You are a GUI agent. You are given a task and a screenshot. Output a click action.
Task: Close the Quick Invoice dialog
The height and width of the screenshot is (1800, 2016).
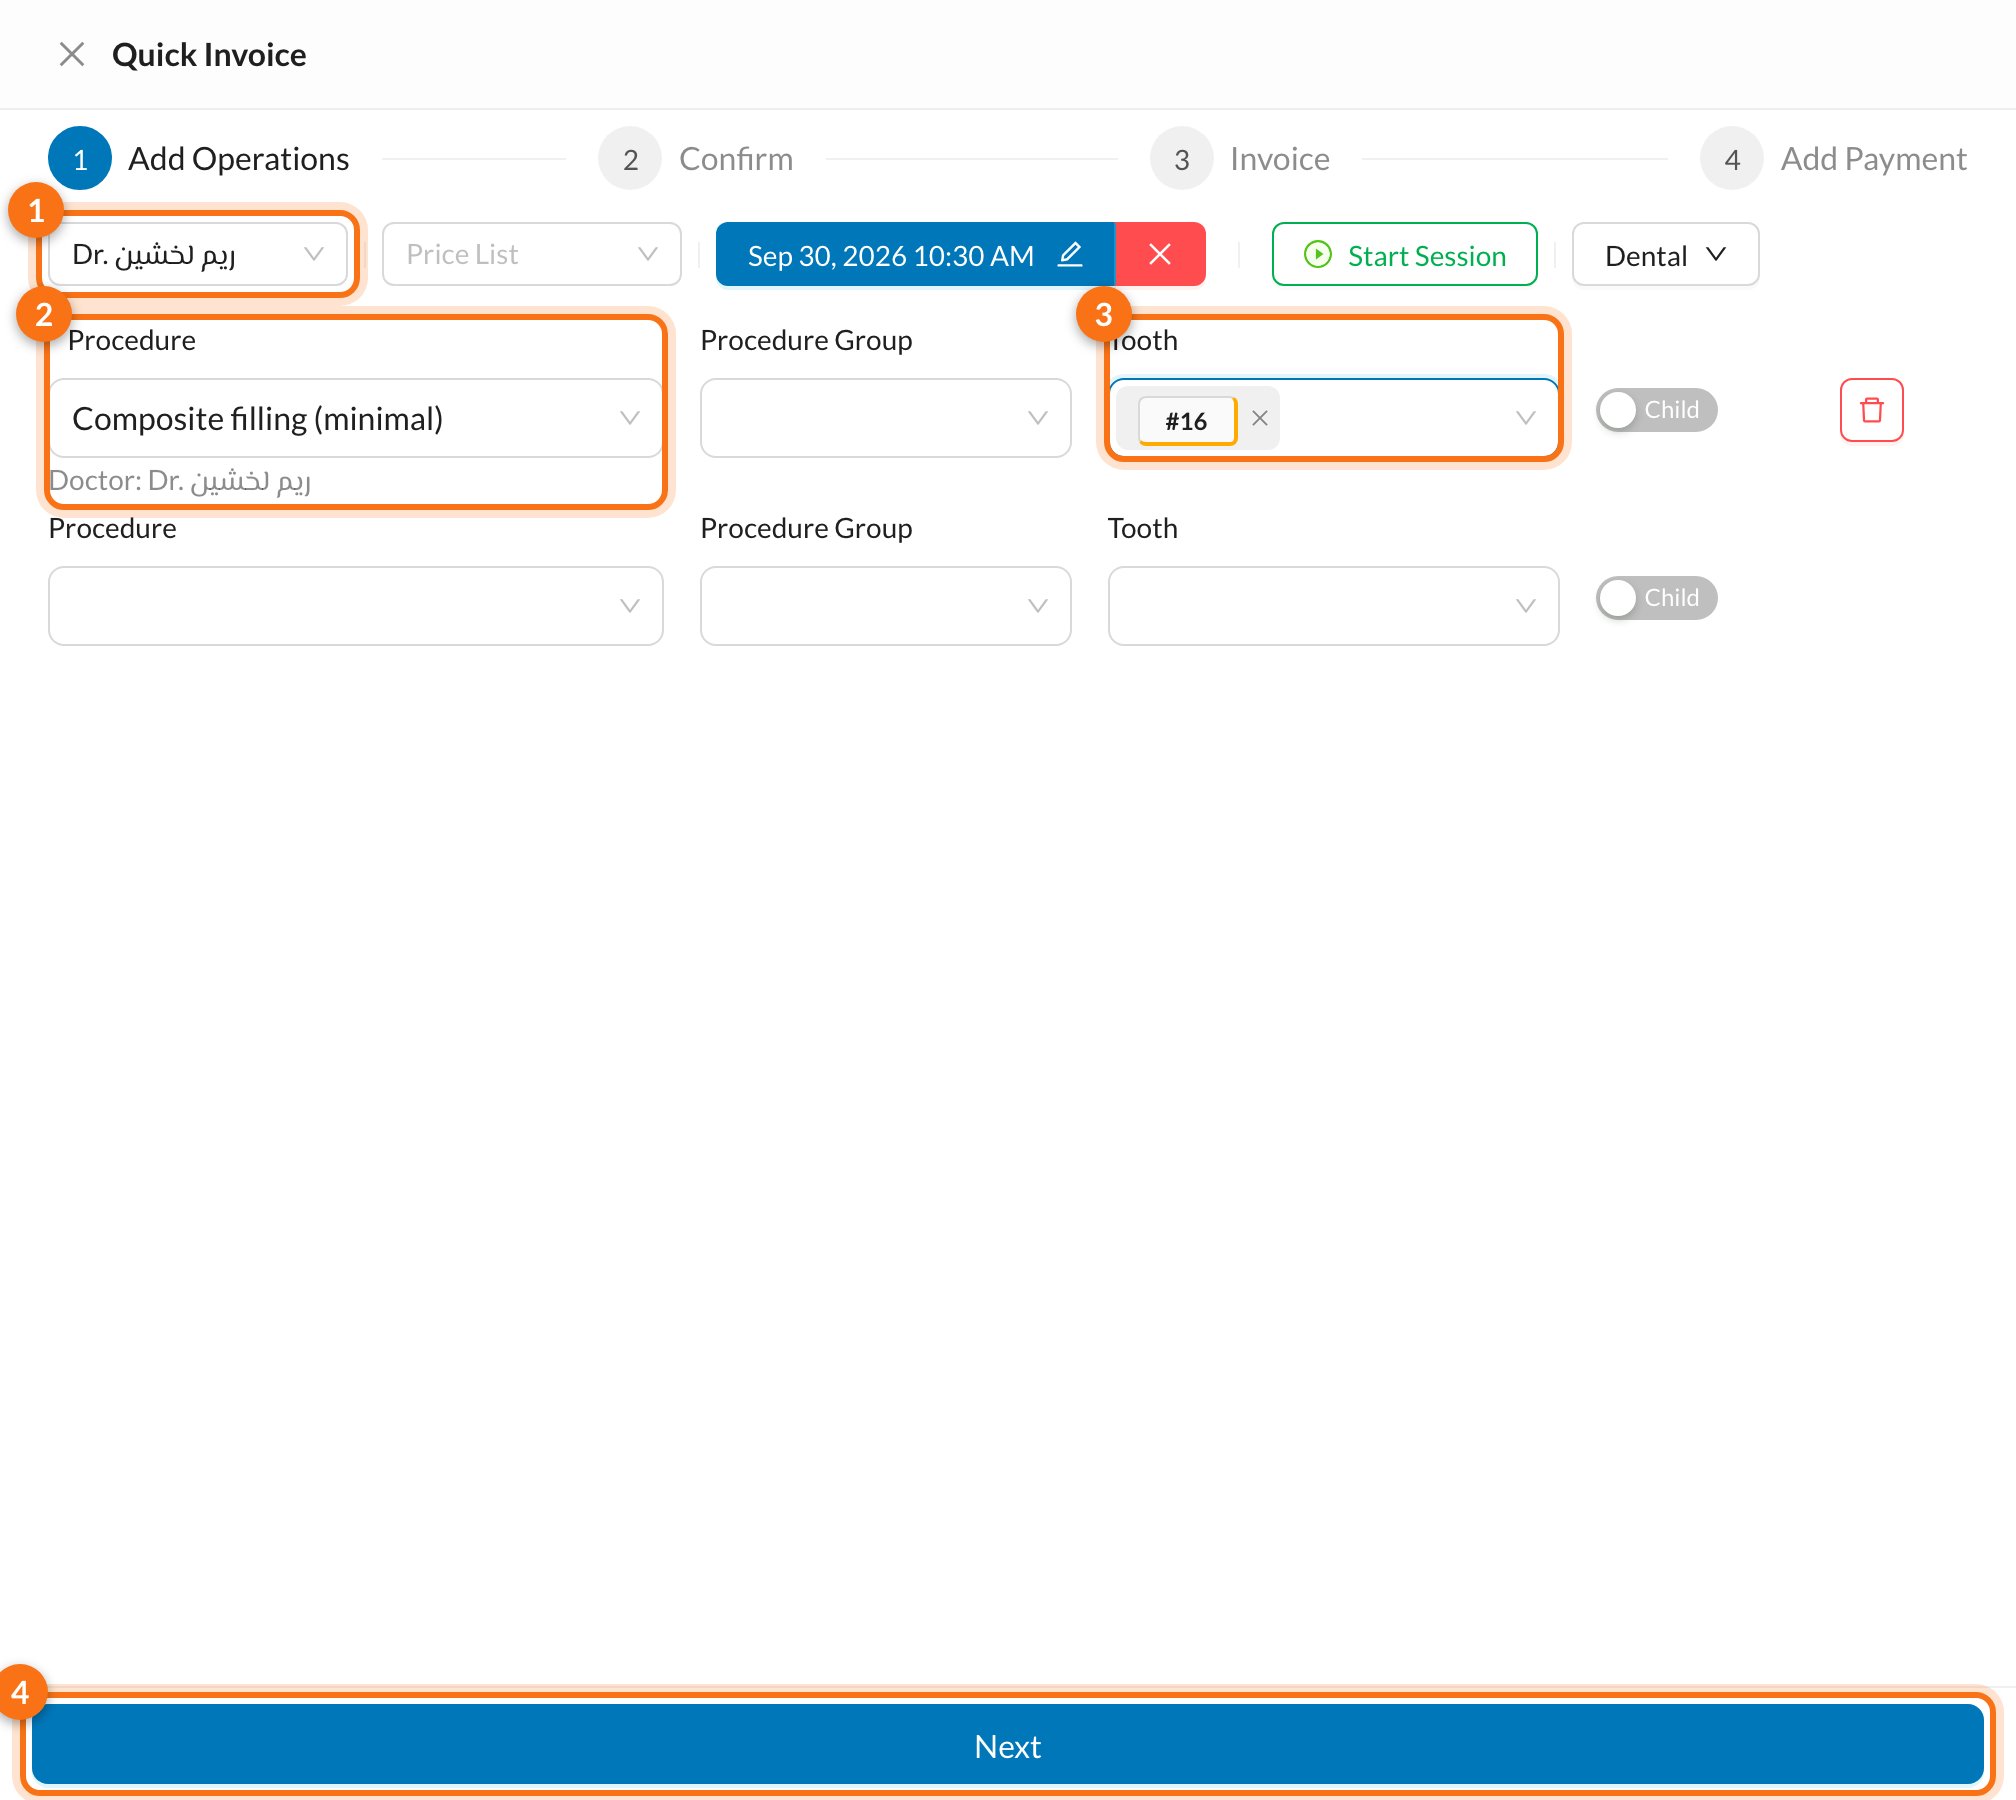click(x=72, y=54)
